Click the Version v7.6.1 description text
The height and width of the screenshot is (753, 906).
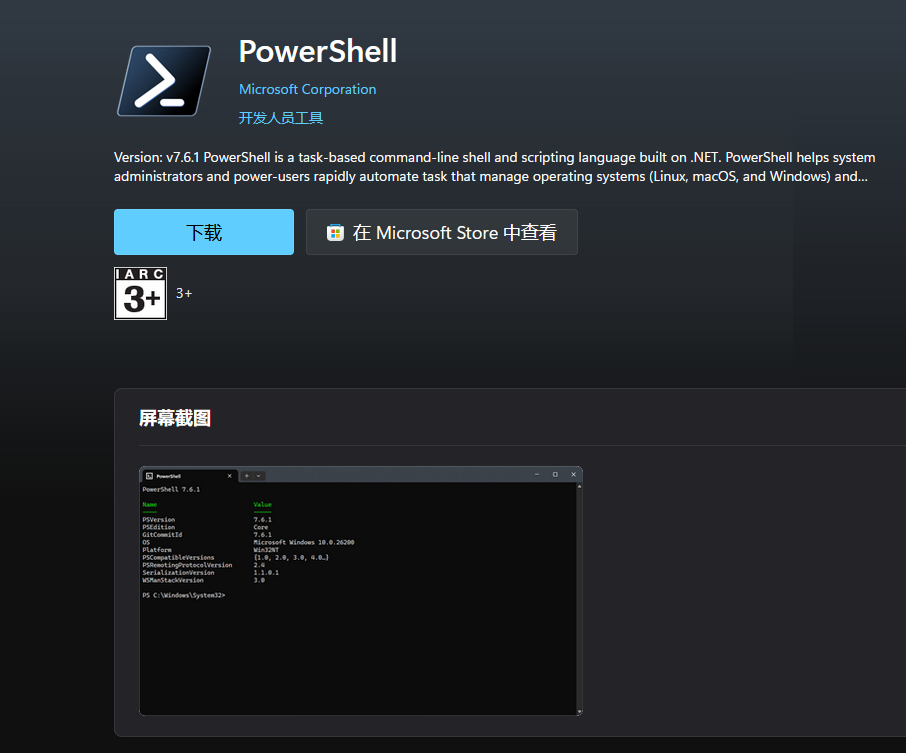click(495, 166)
